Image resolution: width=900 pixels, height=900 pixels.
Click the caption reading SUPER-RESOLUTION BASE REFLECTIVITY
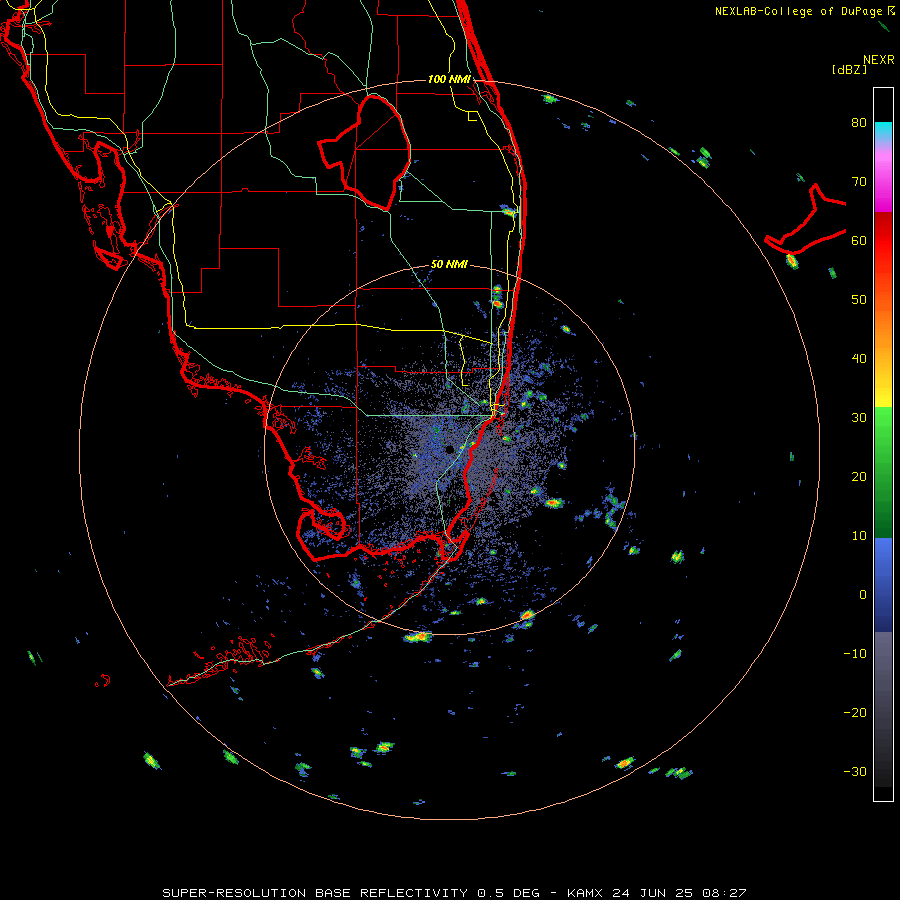[x=315, y=893]
